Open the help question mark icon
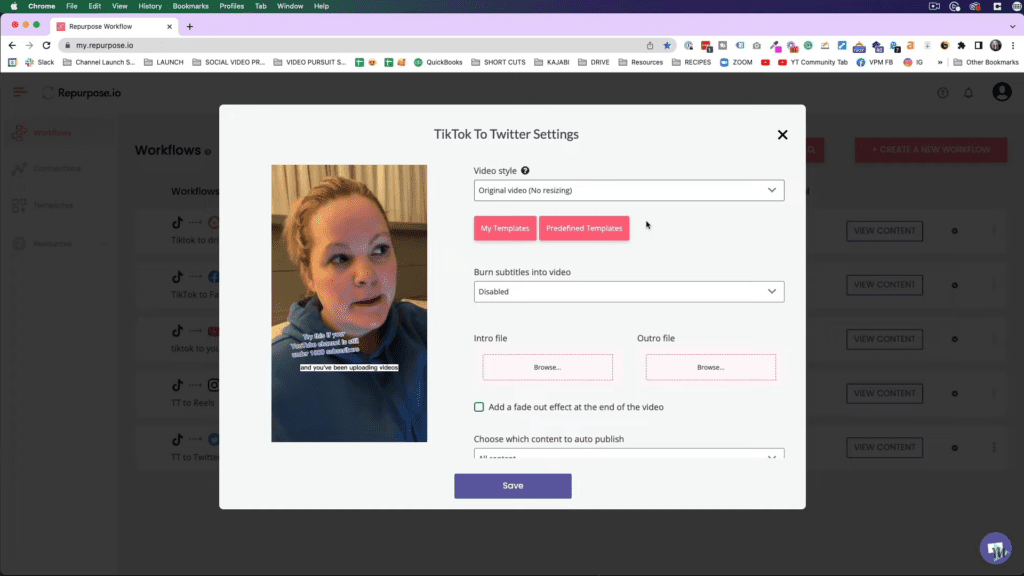This screenshot has width=1024, height=576. point(942,93)
